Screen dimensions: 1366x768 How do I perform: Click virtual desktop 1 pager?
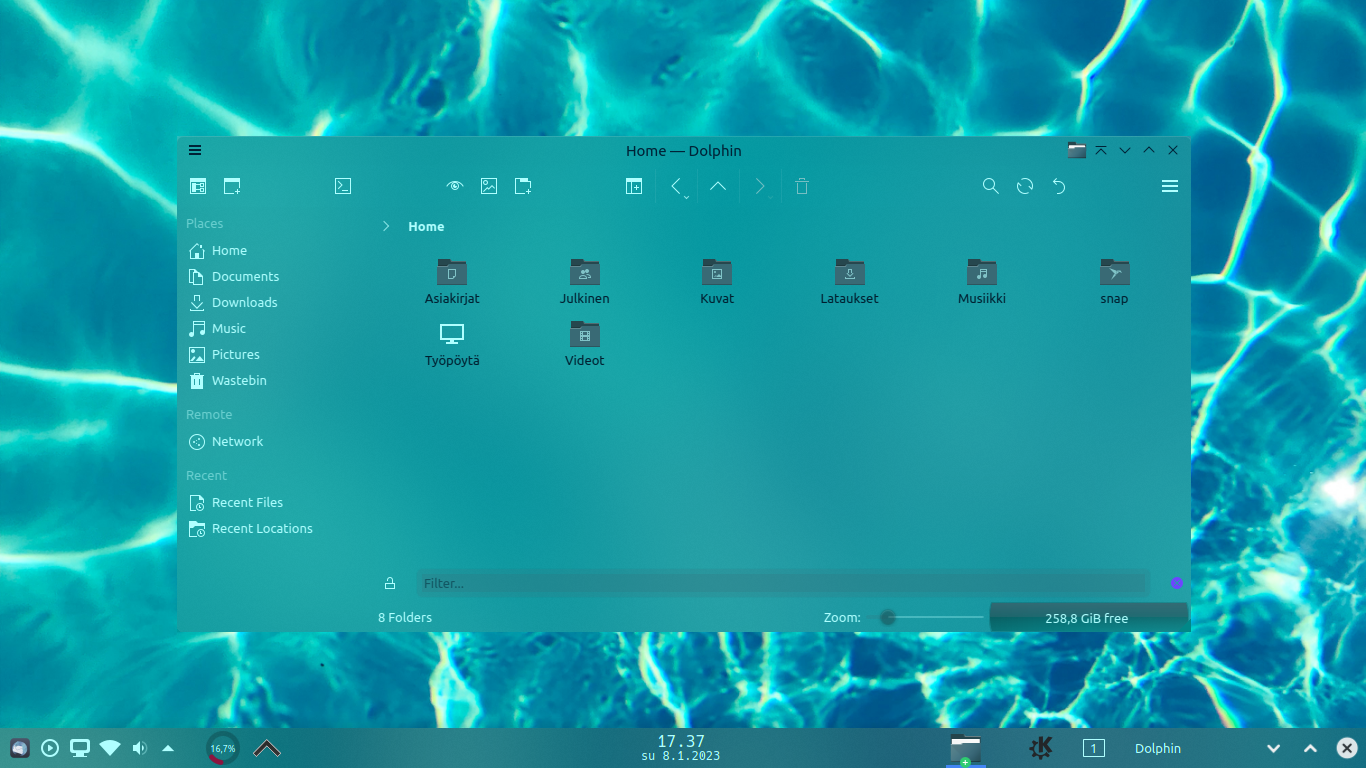tap(1094, 748)
